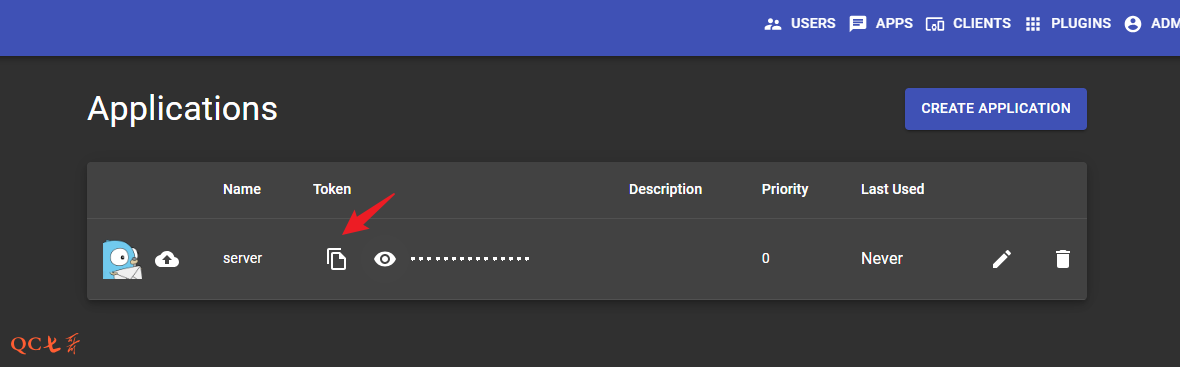
Task: Click the server application name
Action: (242, 258)
